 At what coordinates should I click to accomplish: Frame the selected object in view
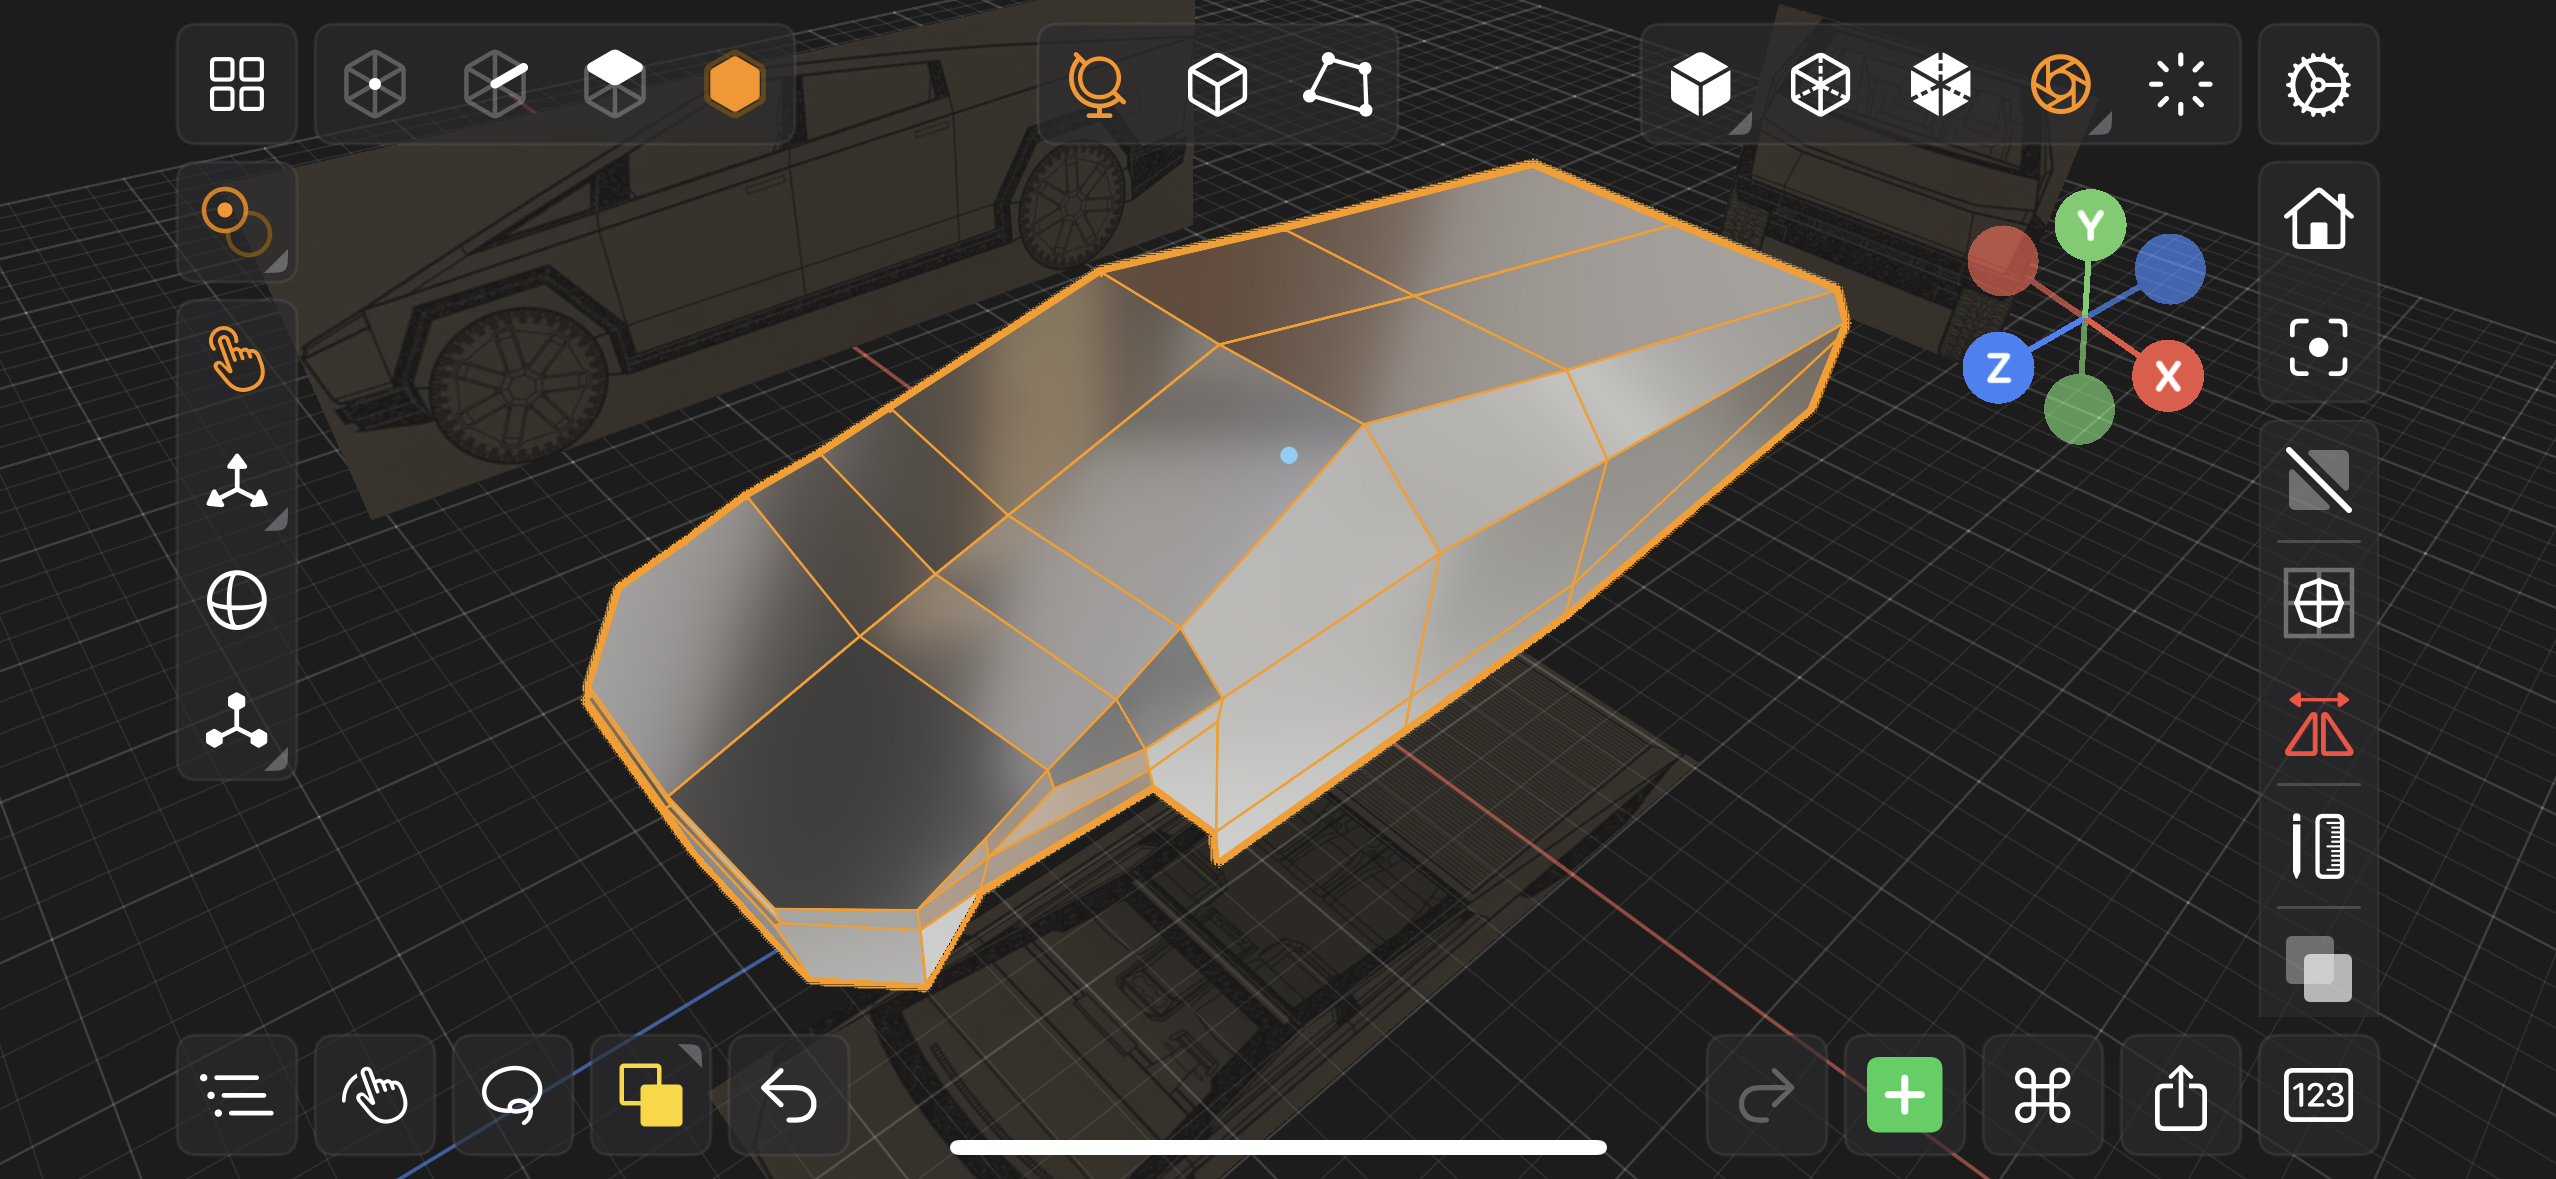[x=2318, y=347]
